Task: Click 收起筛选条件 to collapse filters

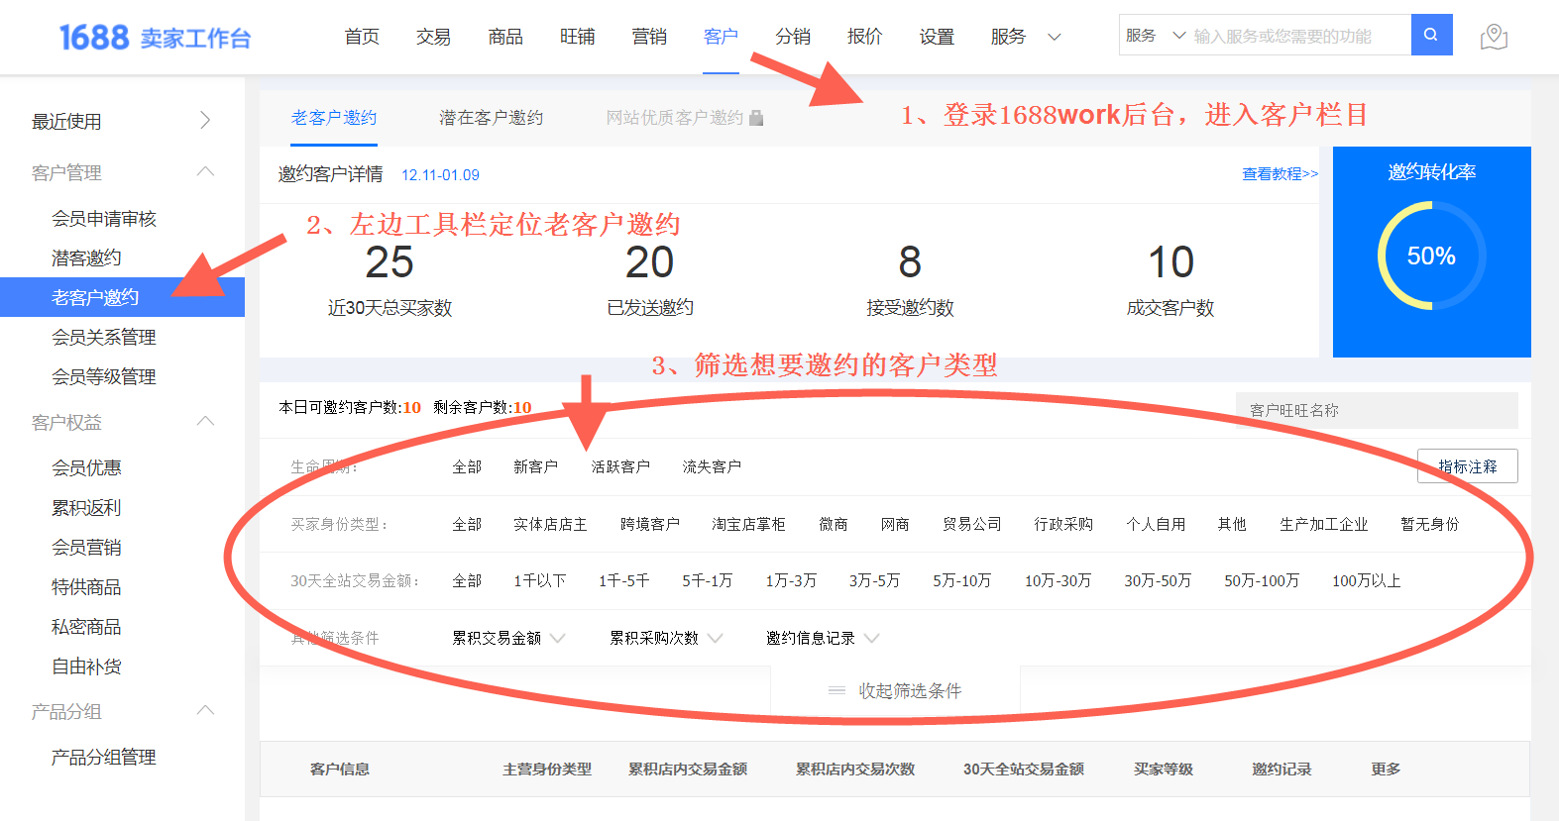Action: 910,691
